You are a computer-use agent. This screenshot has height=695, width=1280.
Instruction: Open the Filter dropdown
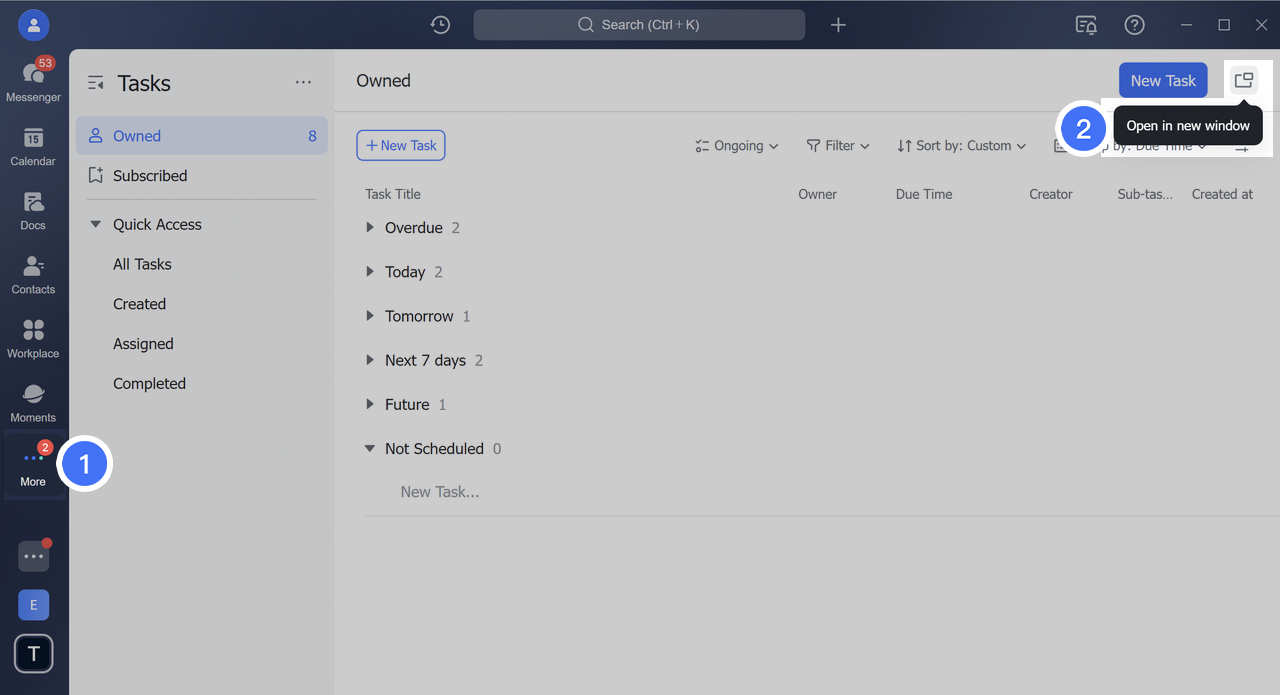(838, 145)
